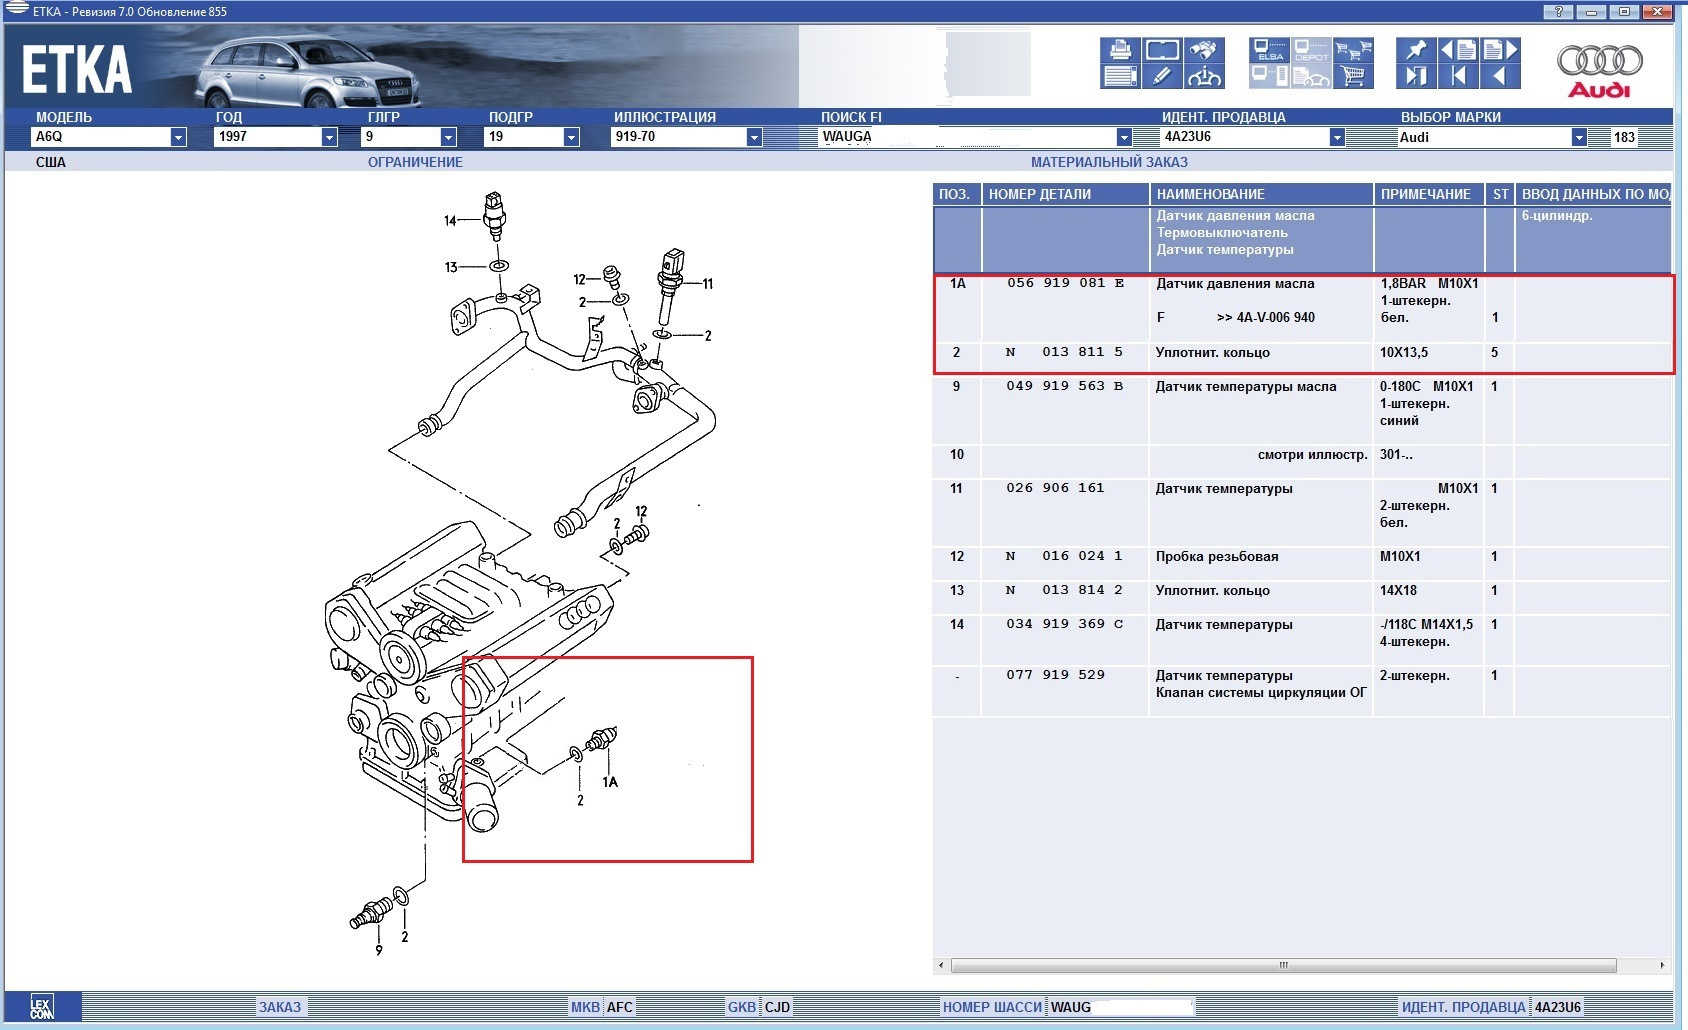Viewport: 1688px width, 1030px height.
Task: Click the НАИМЕНОВАНИЕ column header
Action: pyautogui.click(x=1261, y=194)
